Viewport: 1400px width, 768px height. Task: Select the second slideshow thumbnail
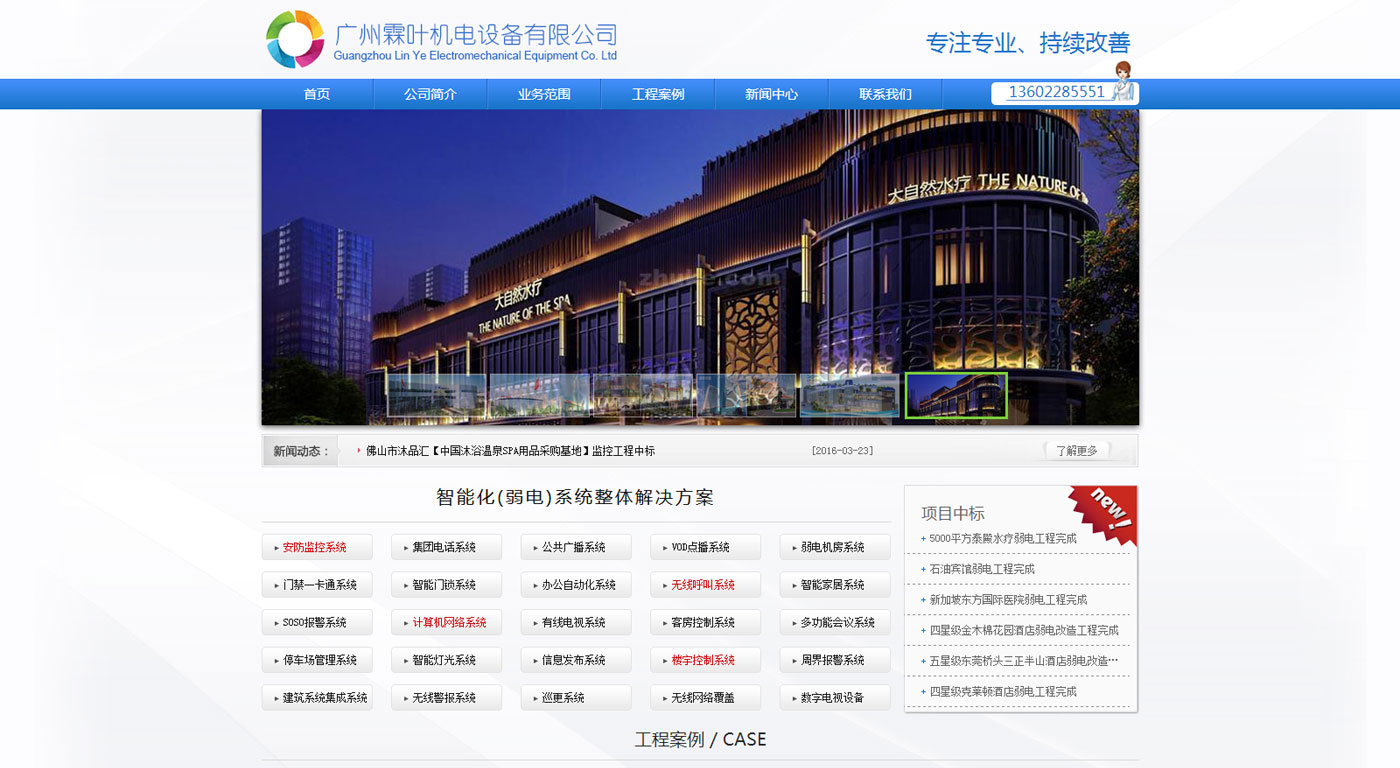(539, 395)
